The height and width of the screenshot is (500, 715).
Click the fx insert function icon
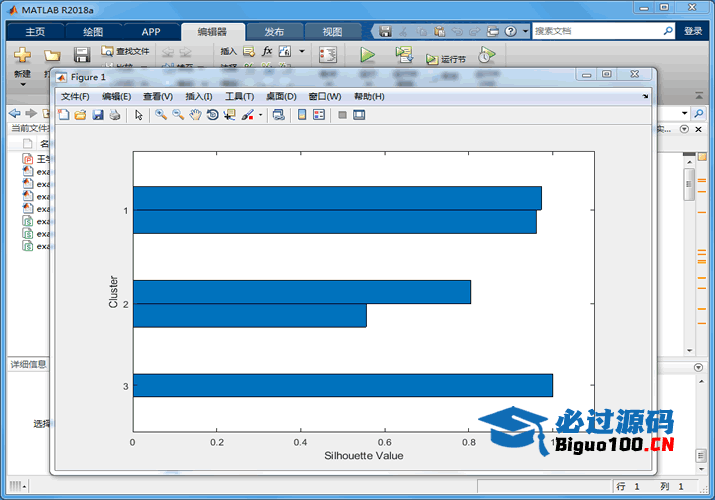(267, 51)
